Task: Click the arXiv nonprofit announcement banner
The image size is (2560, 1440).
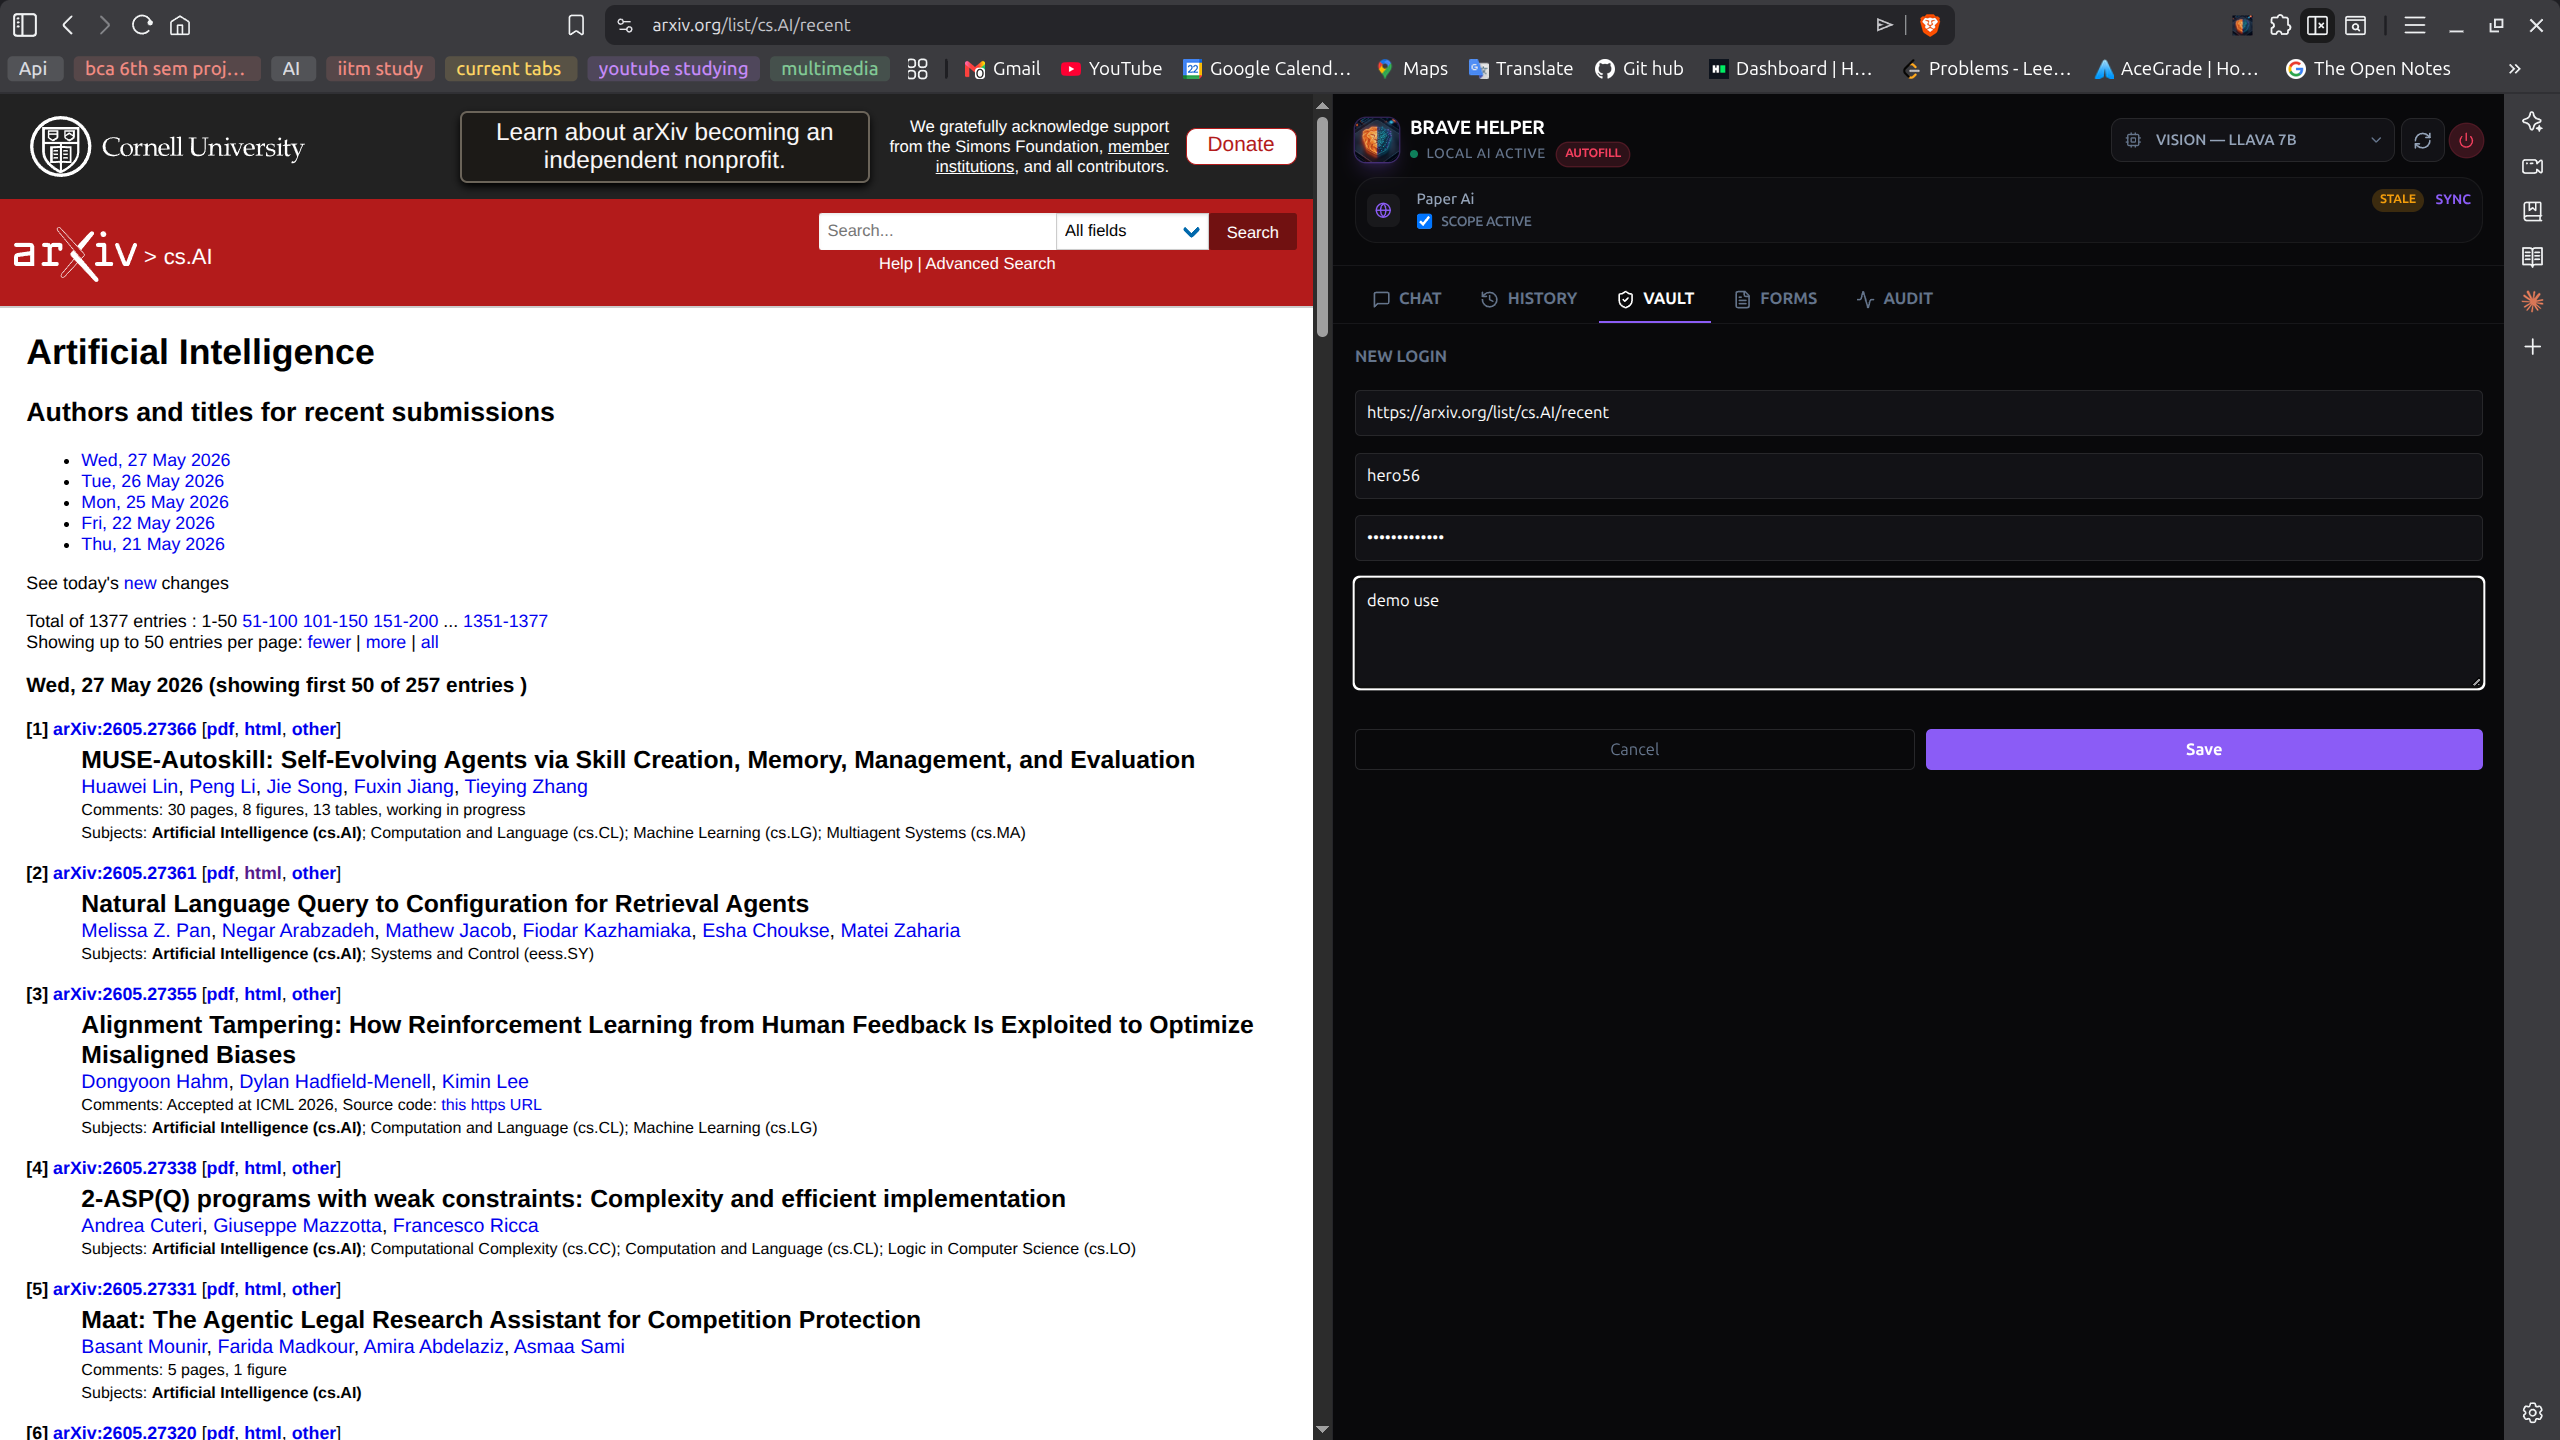Action: pyautogui.click(x=664, y=146)
